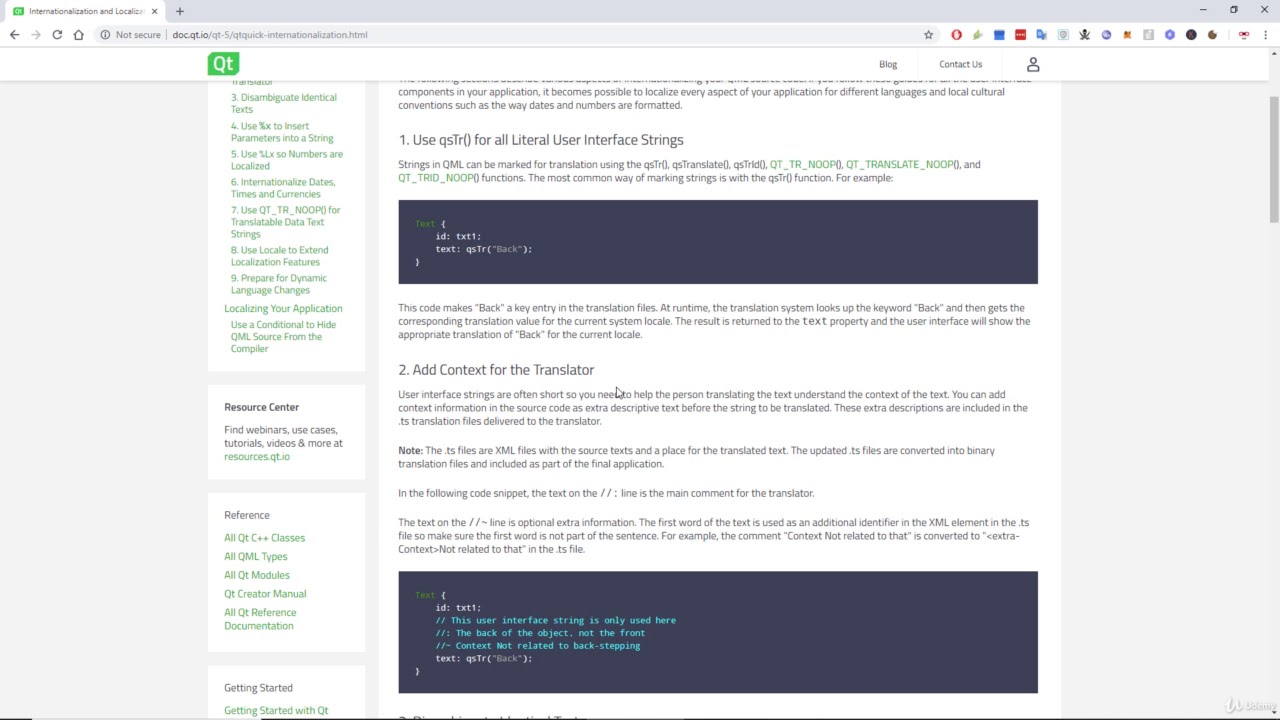Viewport: 1280px width, 720px height.
Task: Click the red Opera extension icon
Action: tap(956, 35)
